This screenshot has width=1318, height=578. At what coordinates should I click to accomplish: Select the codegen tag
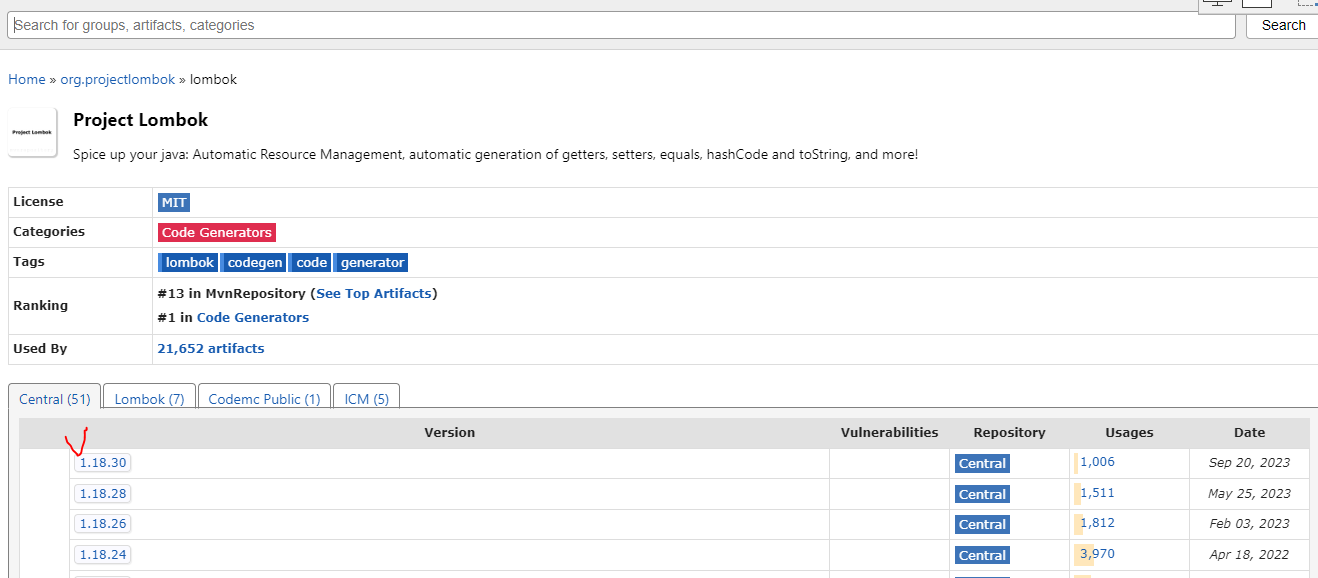[254, 263]
